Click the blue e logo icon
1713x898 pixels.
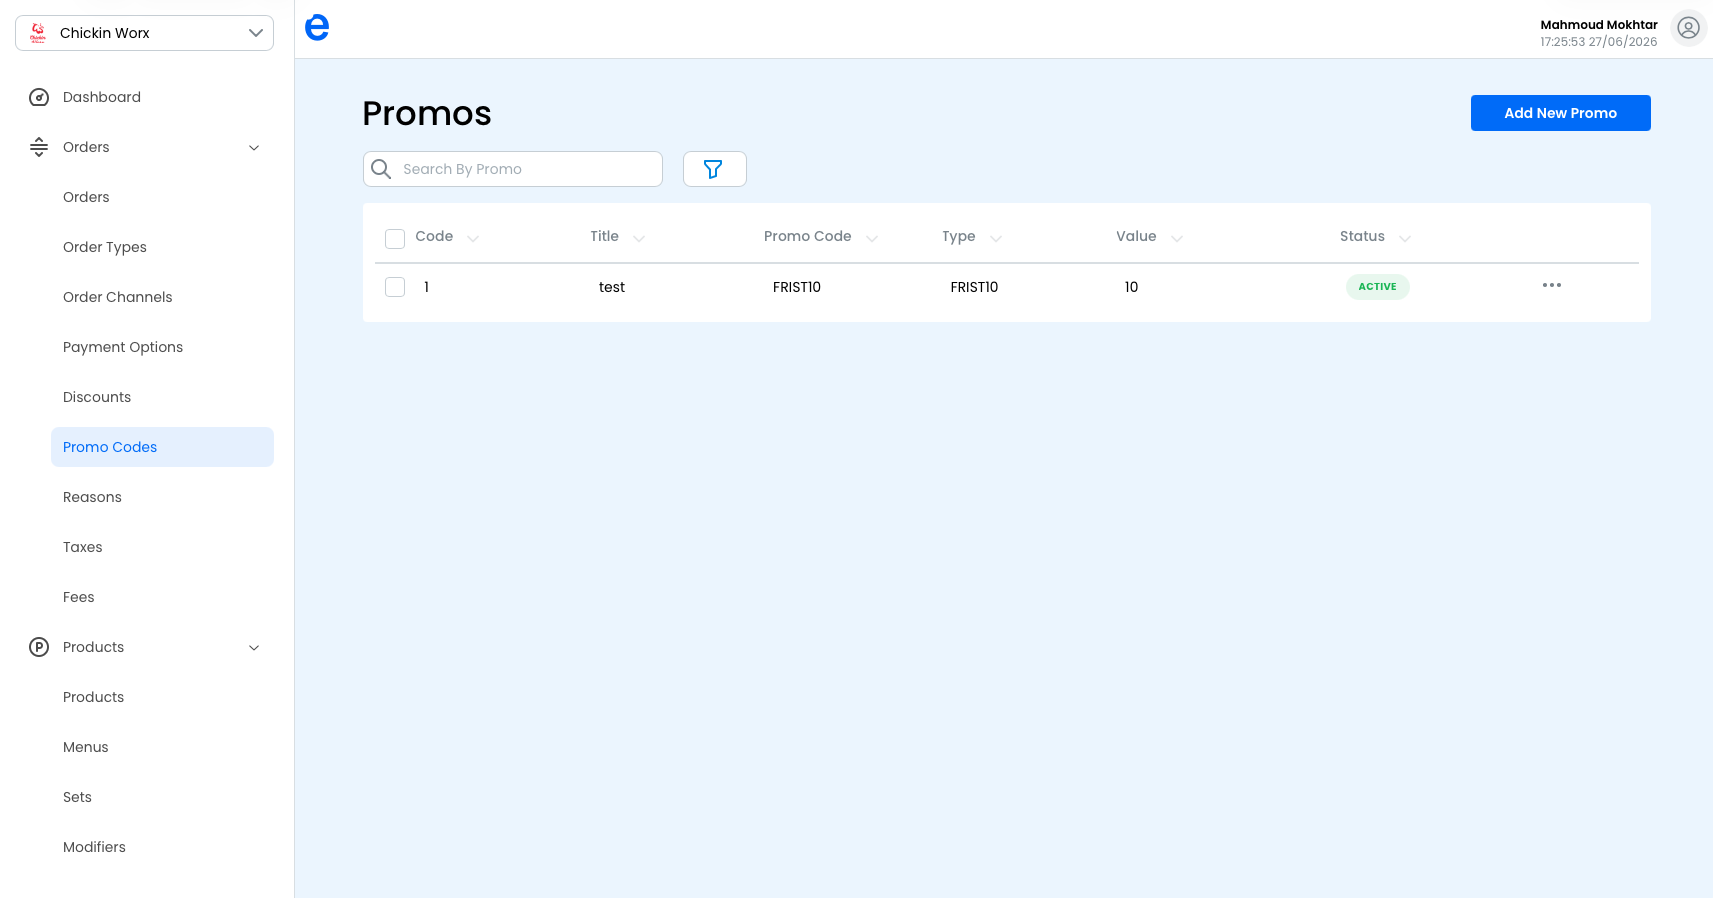coord(317,28)
